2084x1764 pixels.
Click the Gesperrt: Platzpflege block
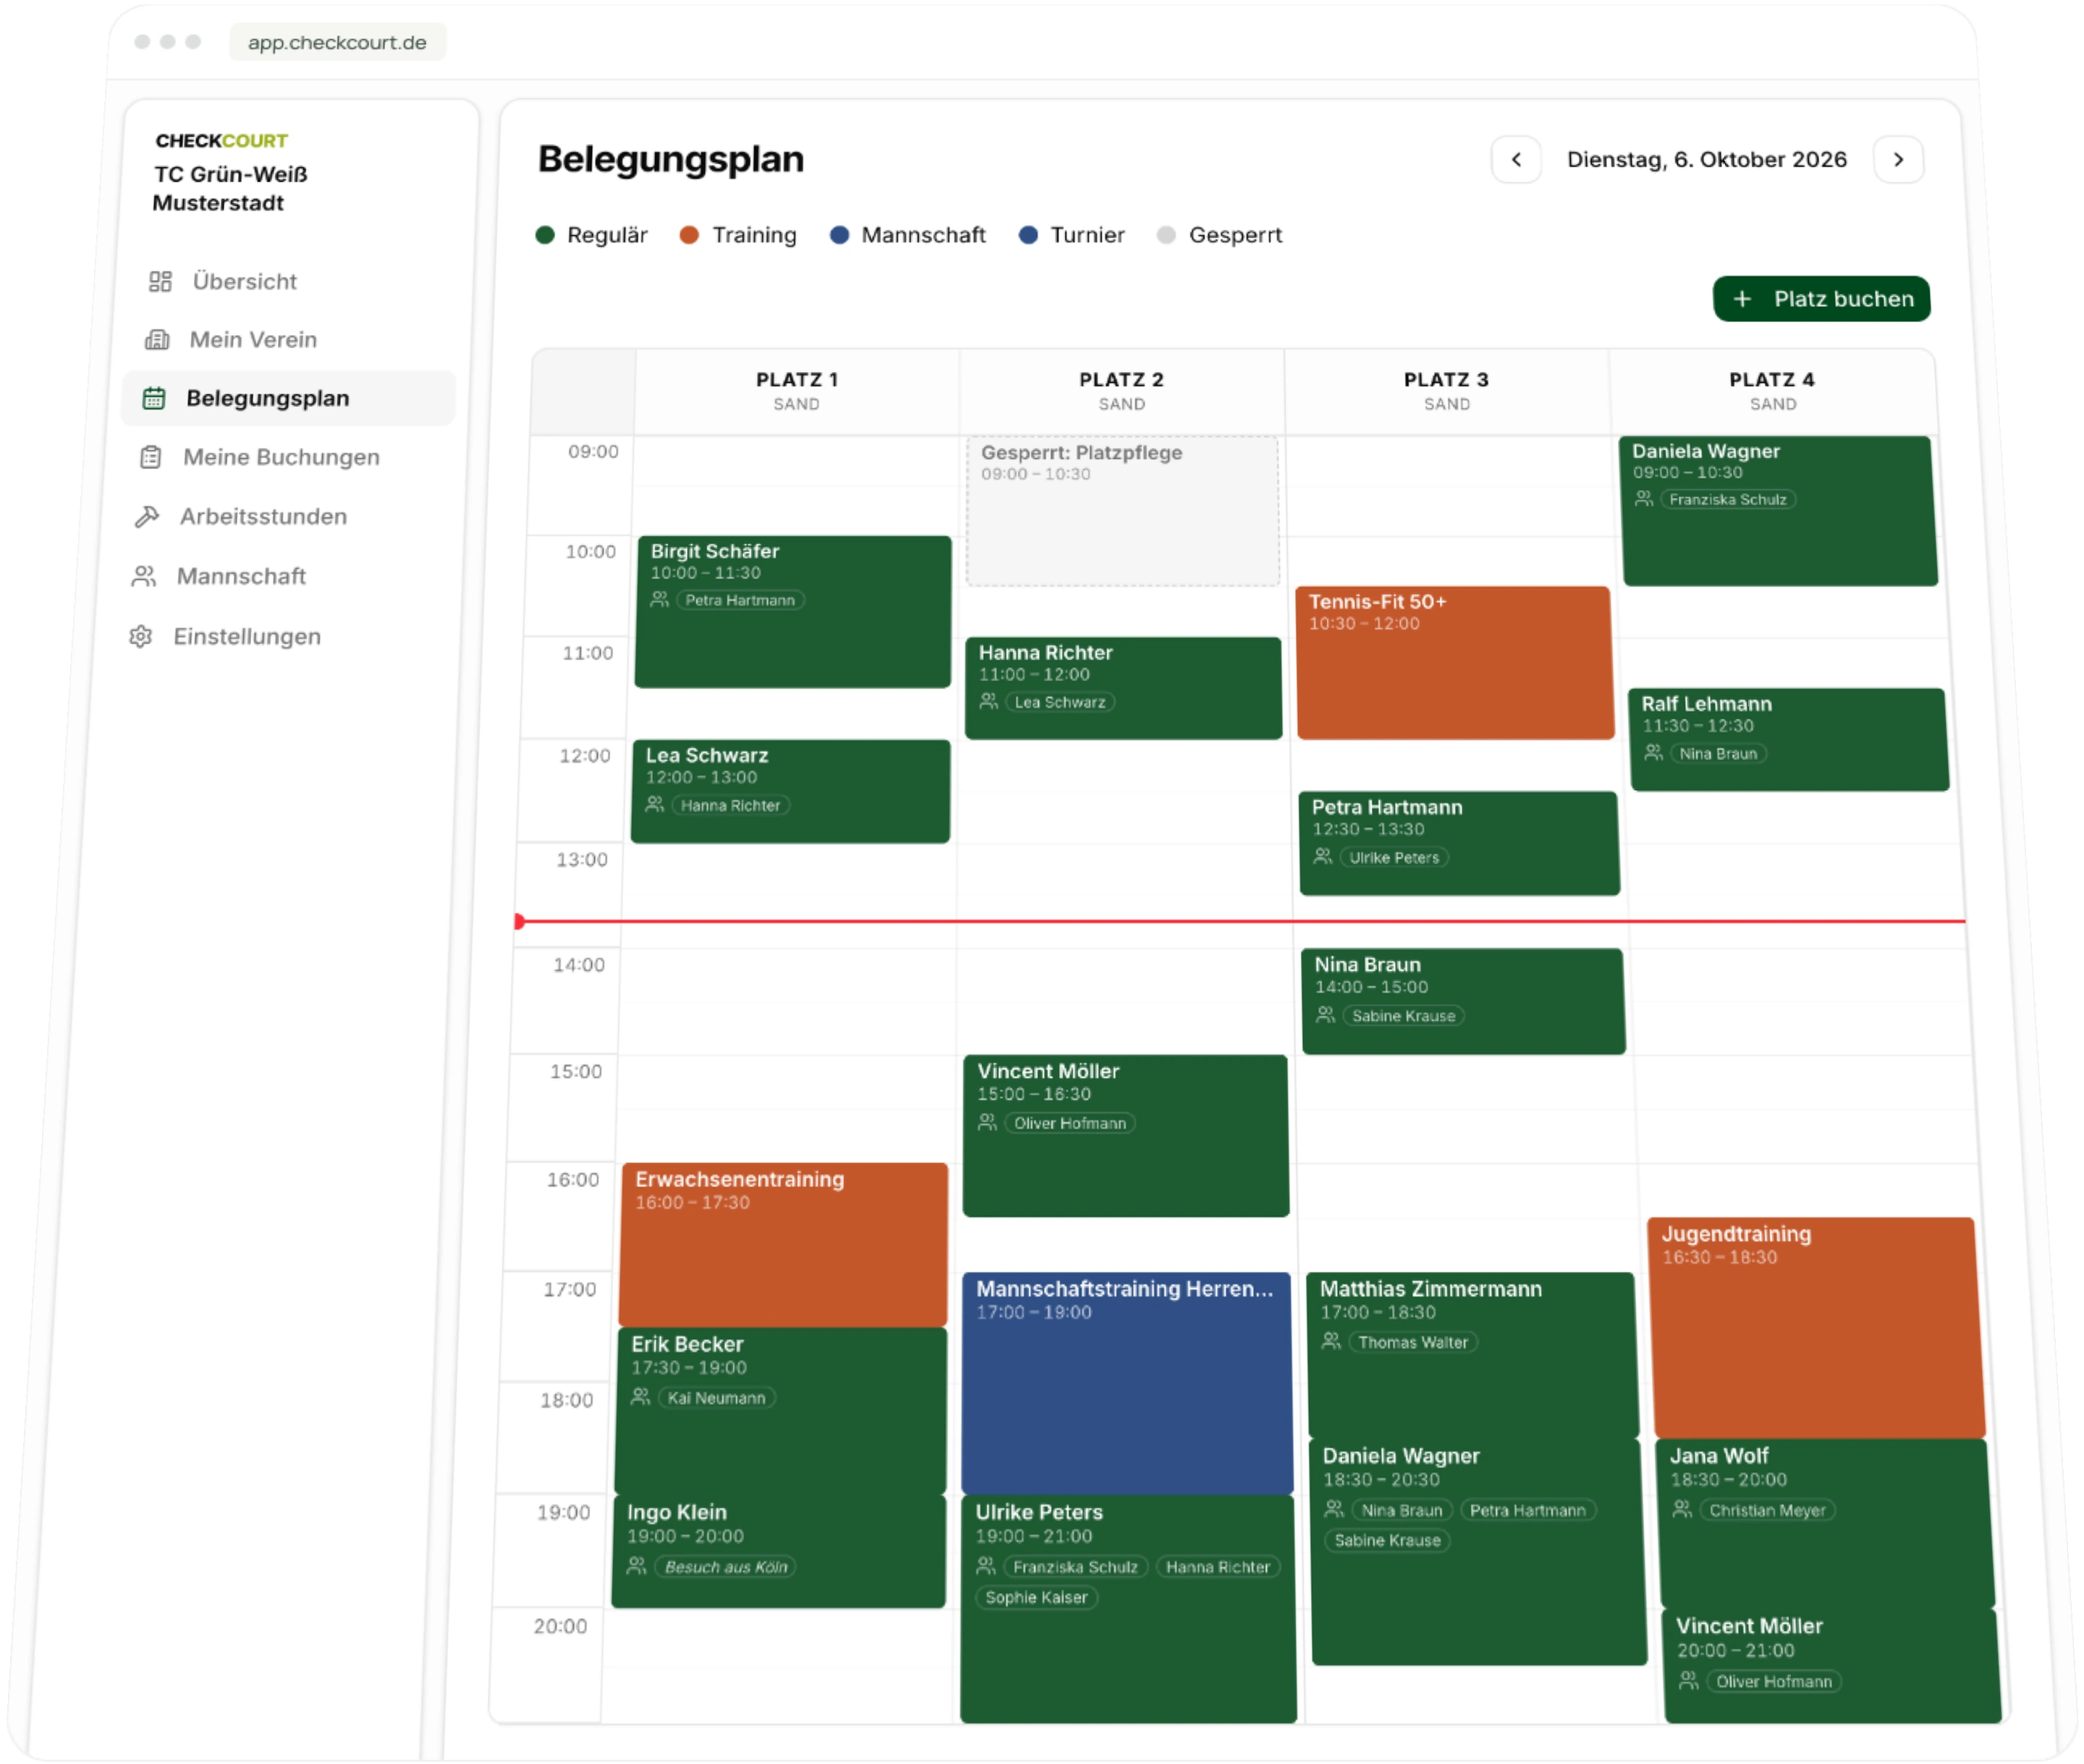click(1122, 511)
